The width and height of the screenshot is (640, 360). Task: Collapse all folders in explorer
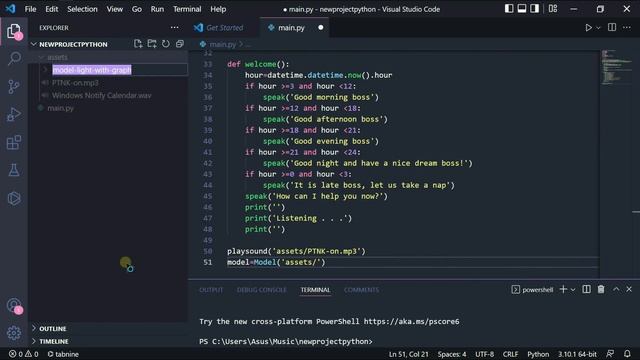[x=180, y=44]
